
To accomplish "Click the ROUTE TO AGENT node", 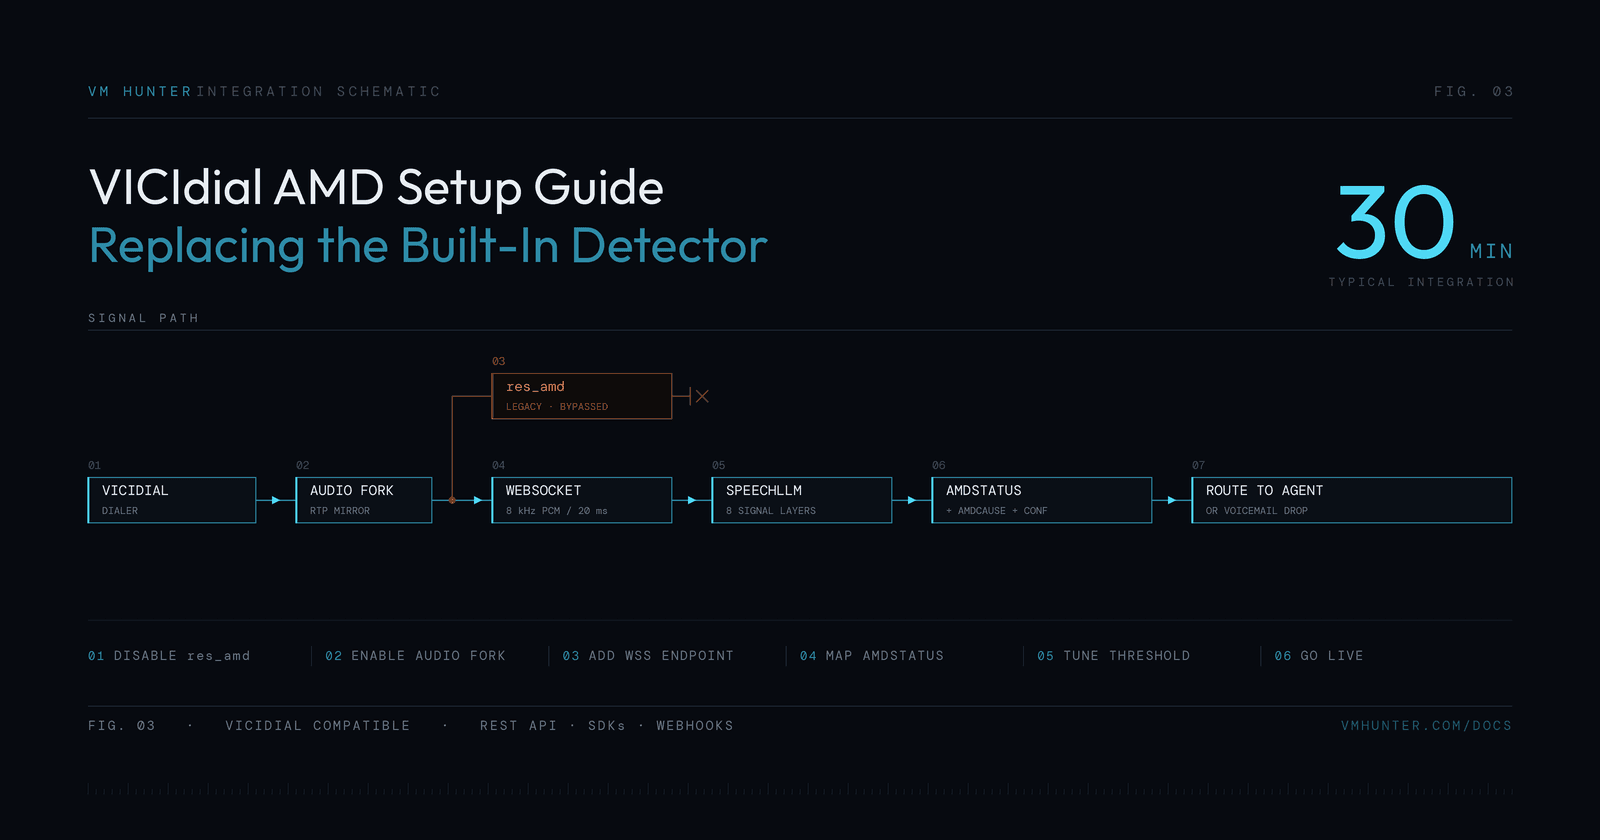I will pyautogui.click(x=1352, y=500).
